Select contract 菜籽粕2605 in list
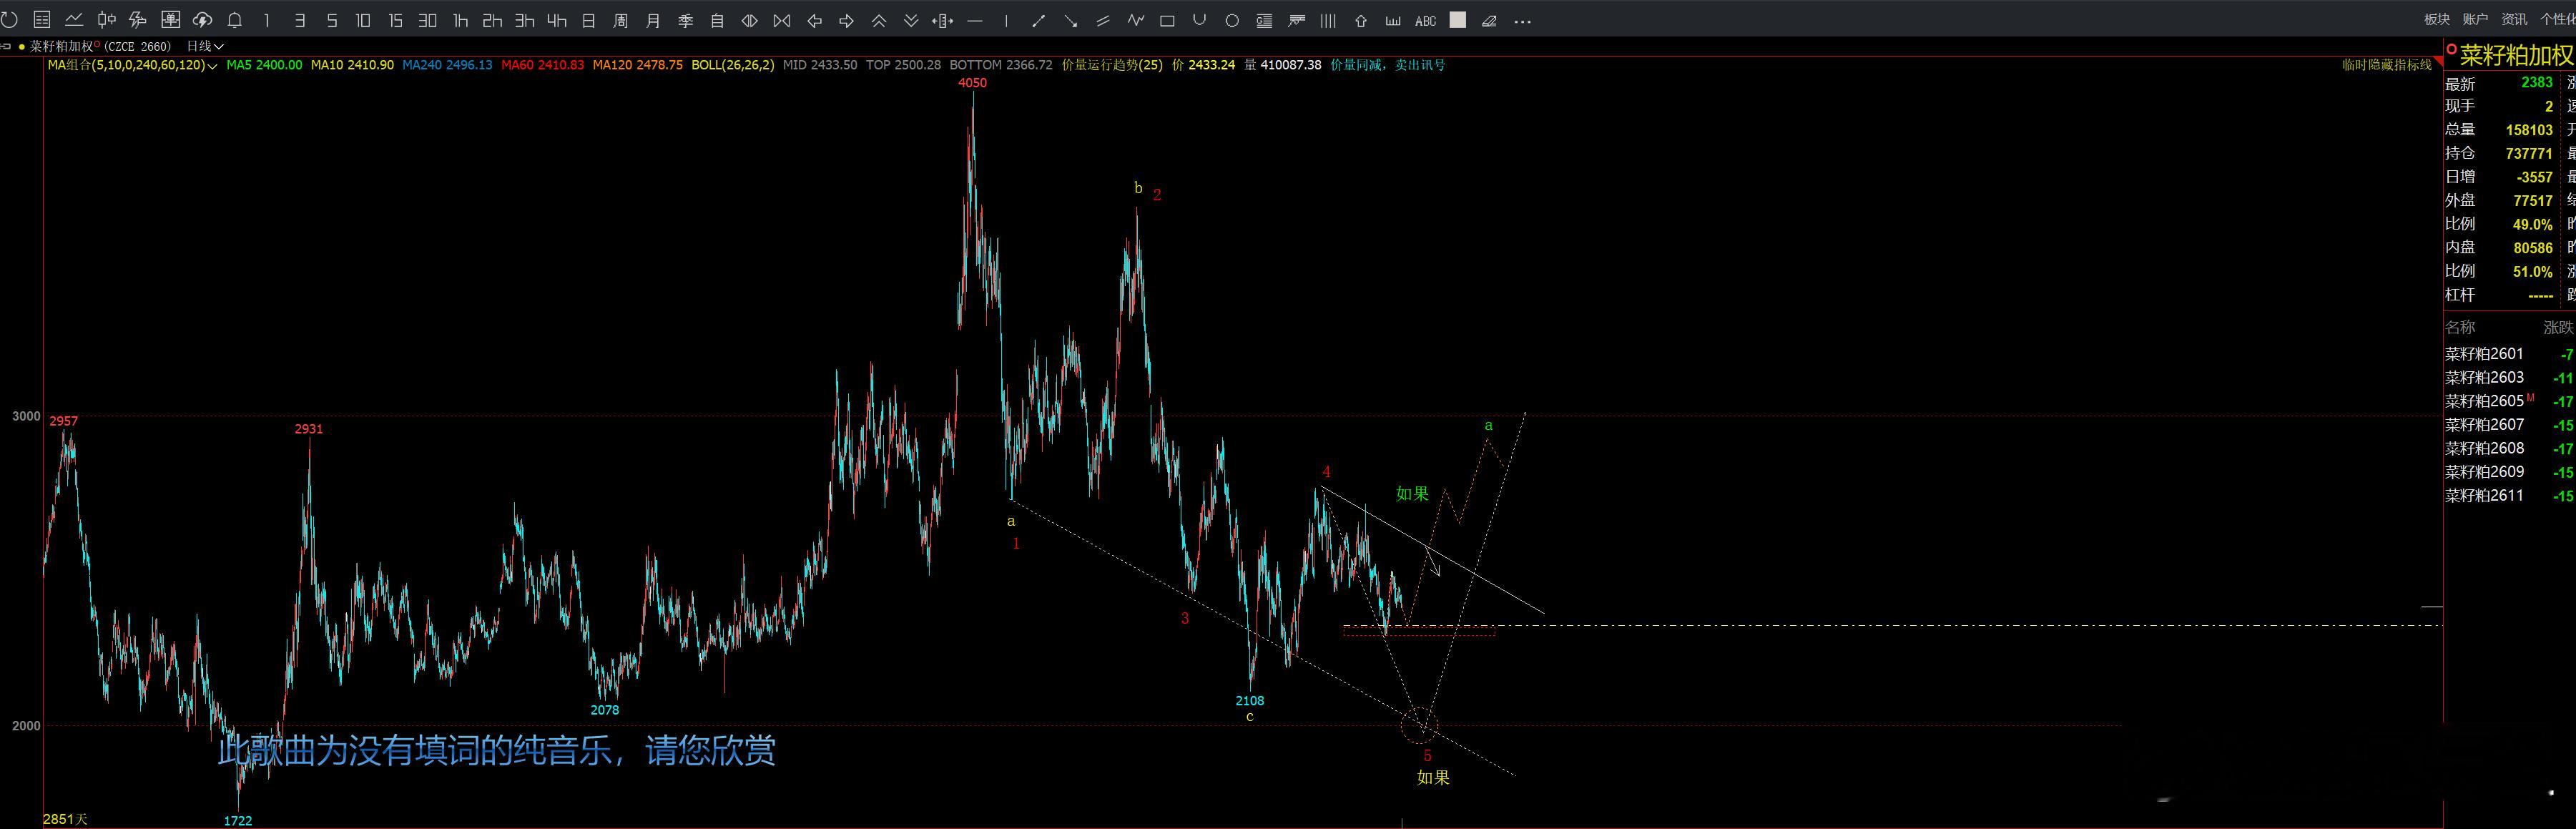This screenshot has width=2576, height=829. click(x=2484, y=401)
